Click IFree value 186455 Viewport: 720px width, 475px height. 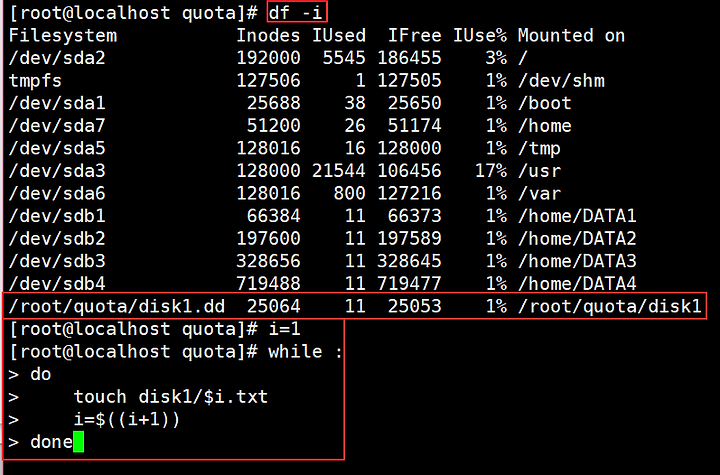coord(409,58)
